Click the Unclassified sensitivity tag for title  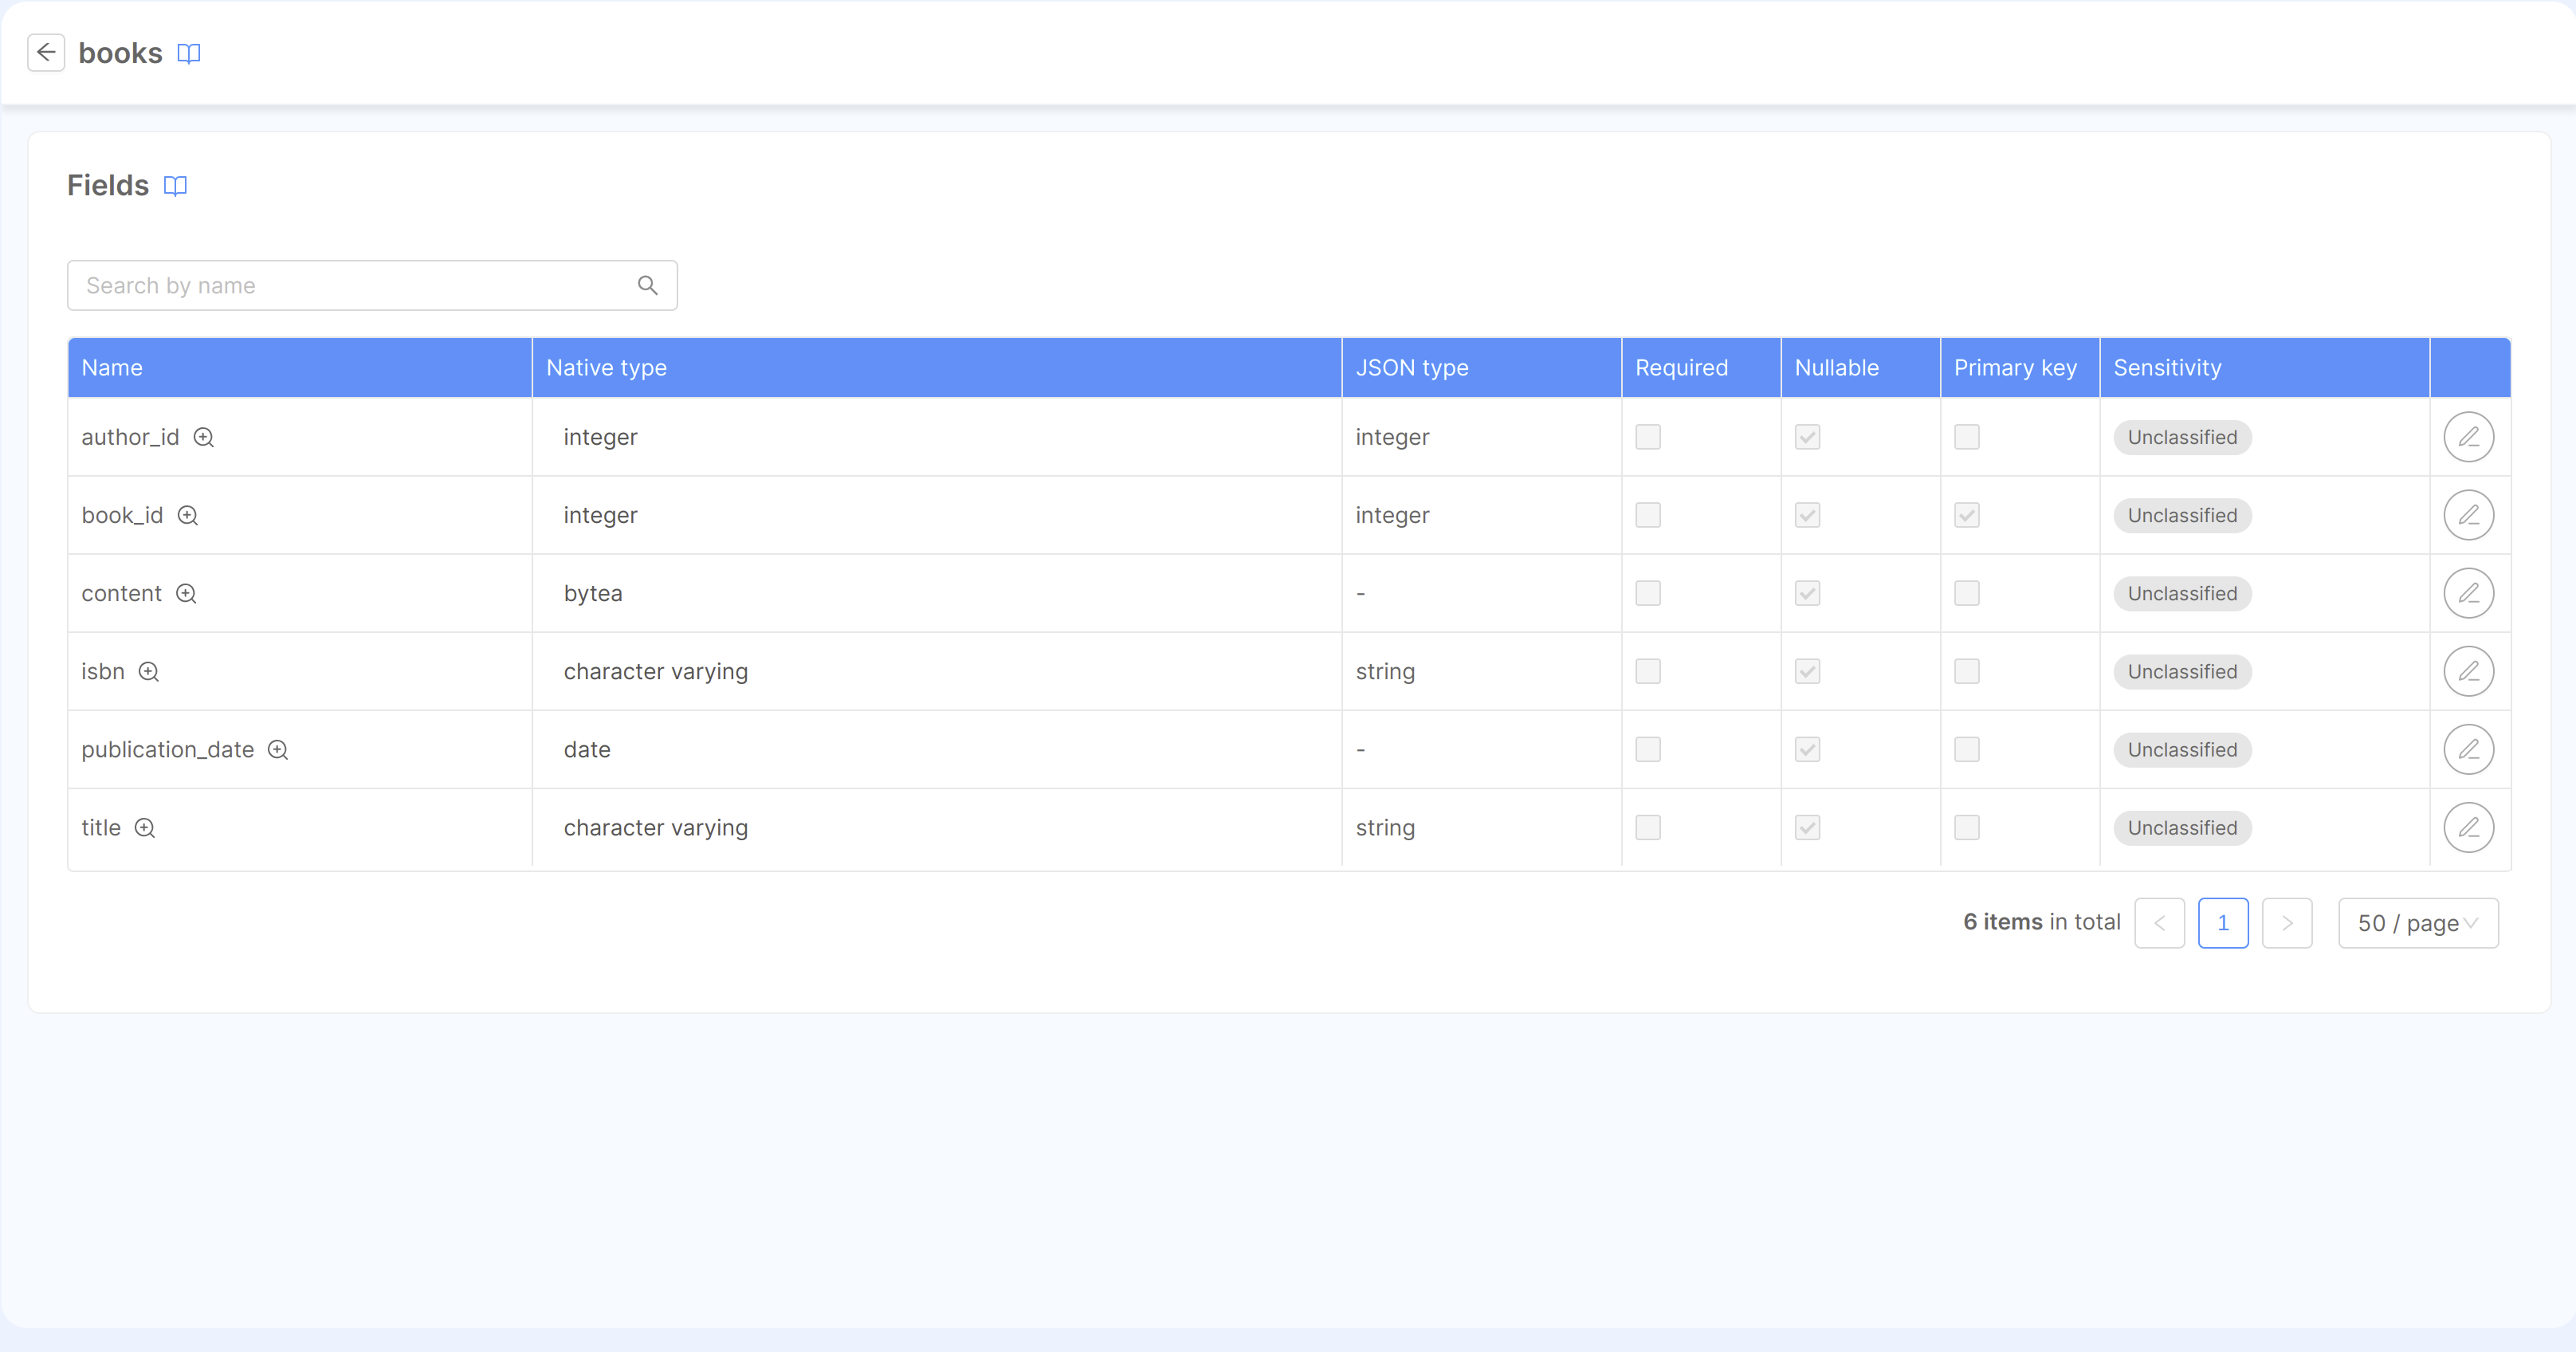point(2182,827)
